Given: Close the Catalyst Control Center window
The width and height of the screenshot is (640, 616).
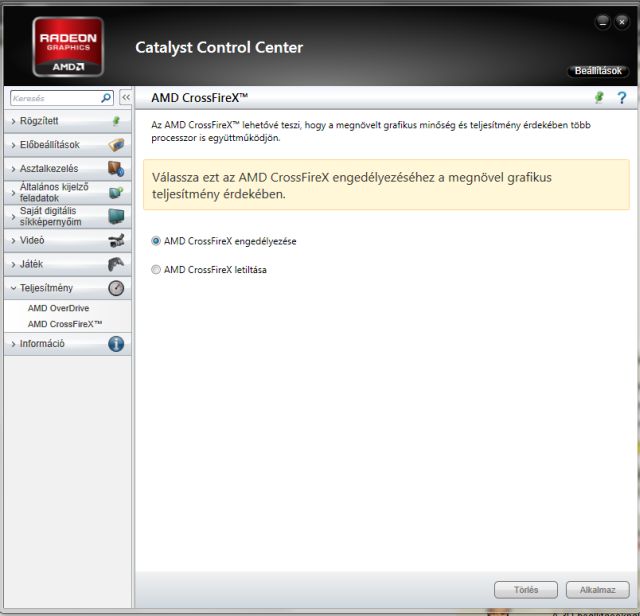Looking at the screenshot, I should [622, 22].
